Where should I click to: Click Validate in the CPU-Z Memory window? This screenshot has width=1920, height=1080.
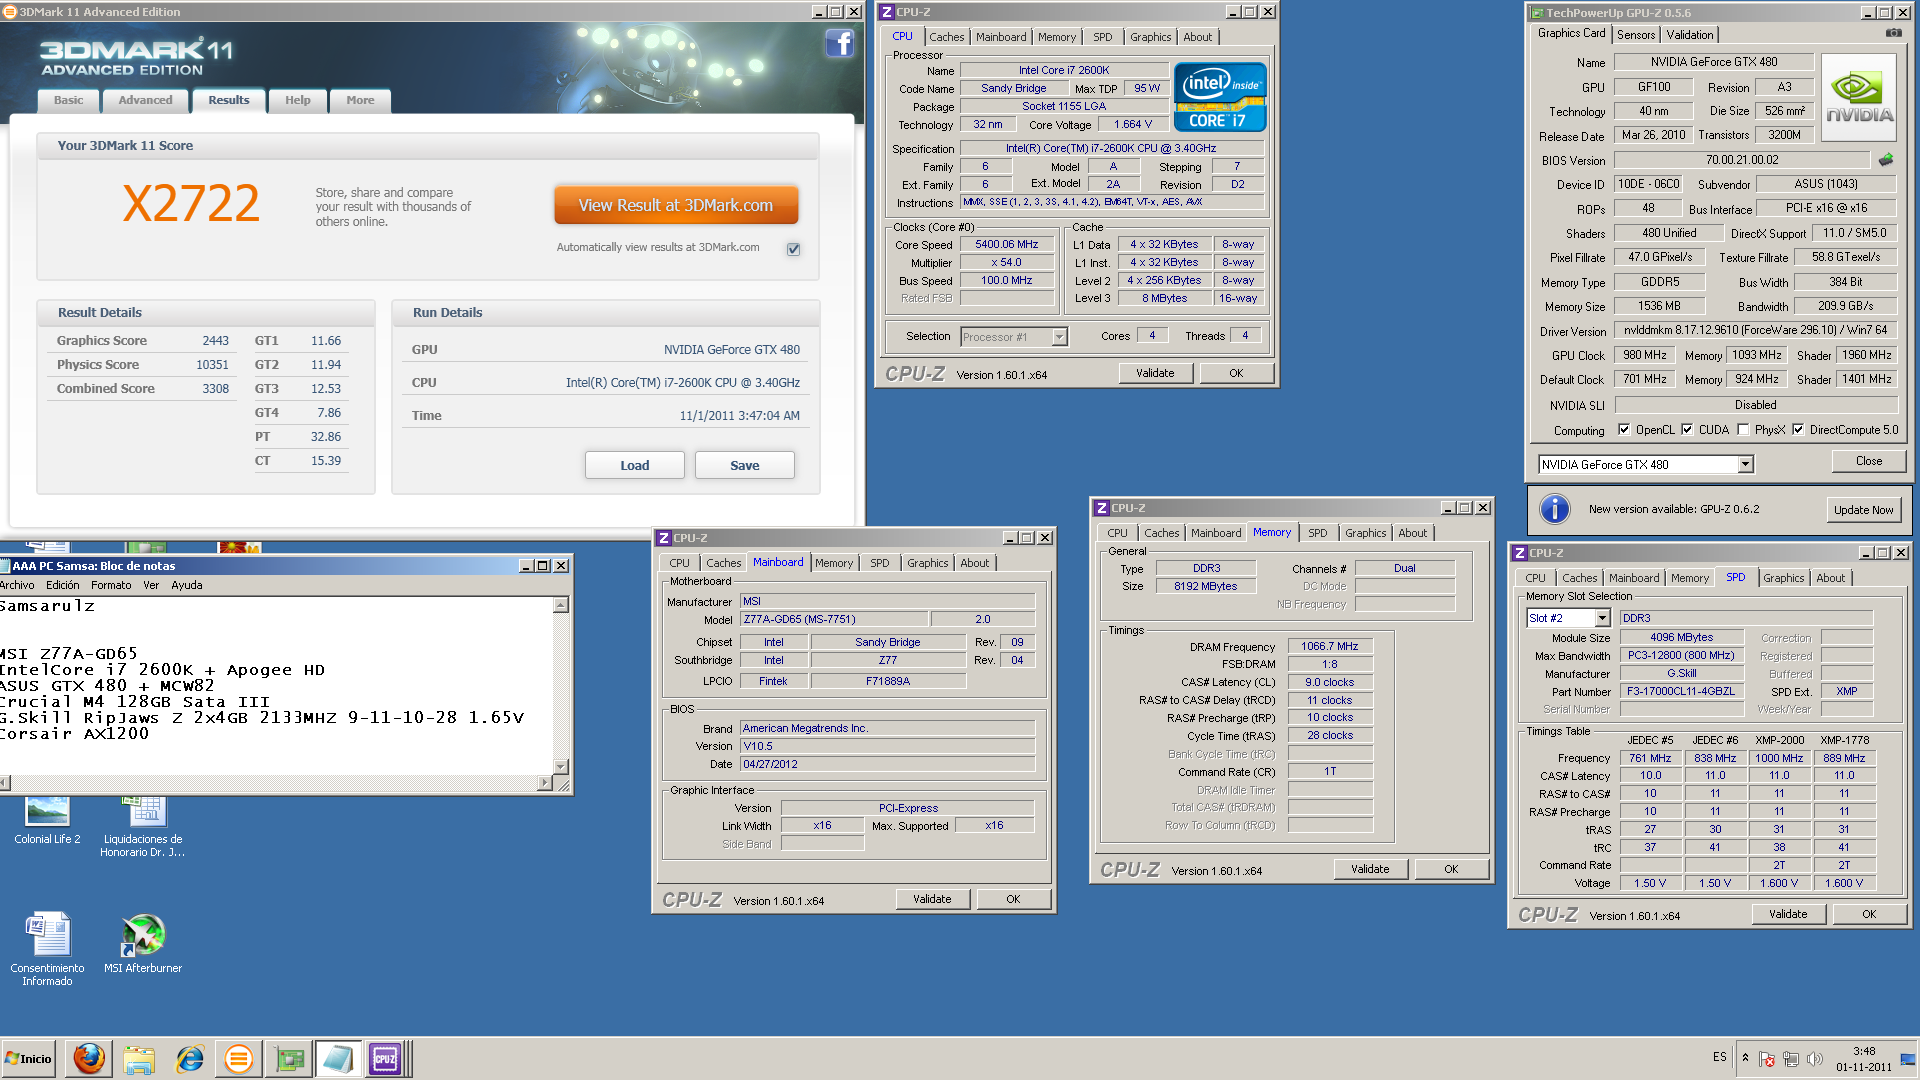1370,869
